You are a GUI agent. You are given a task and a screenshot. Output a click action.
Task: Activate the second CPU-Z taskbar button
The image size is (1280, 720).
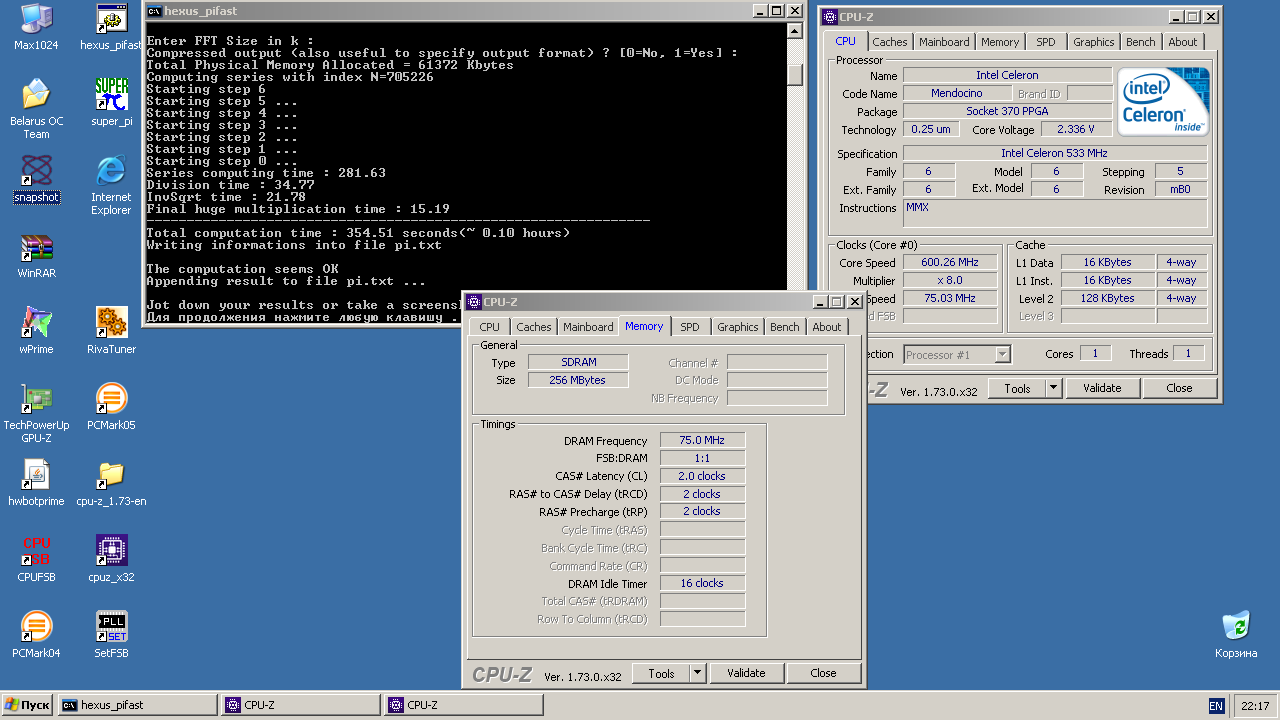coord(463,705)
